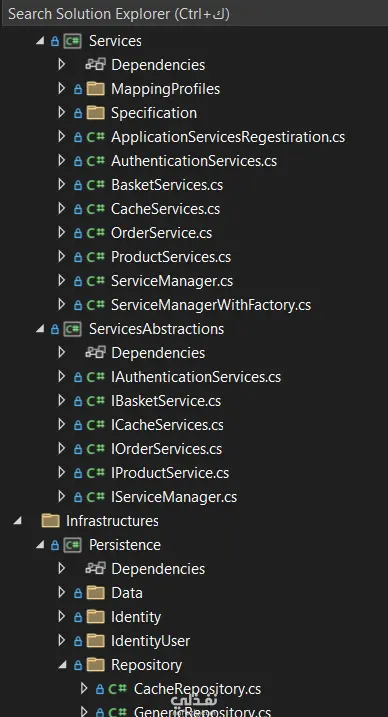Expand AuthenticationServices.cs node arrow
This screenshot has height=717, width=388.
point(62,161)
